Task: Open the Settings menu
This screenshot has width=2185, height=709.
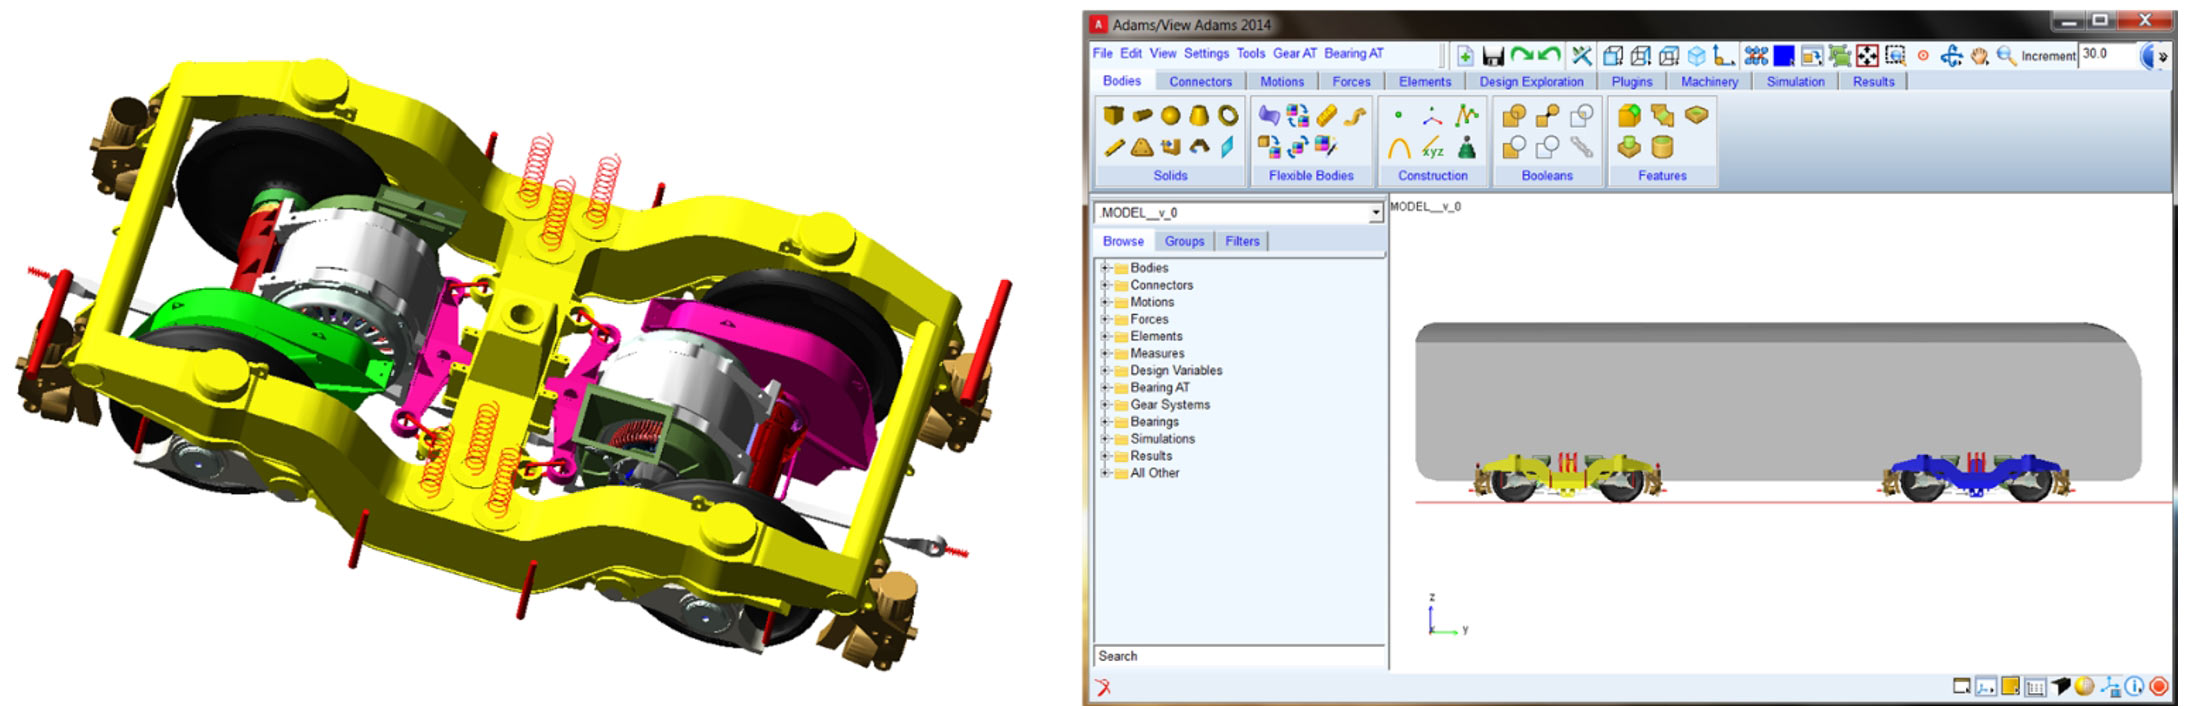Action: [x=1206, y=54]
